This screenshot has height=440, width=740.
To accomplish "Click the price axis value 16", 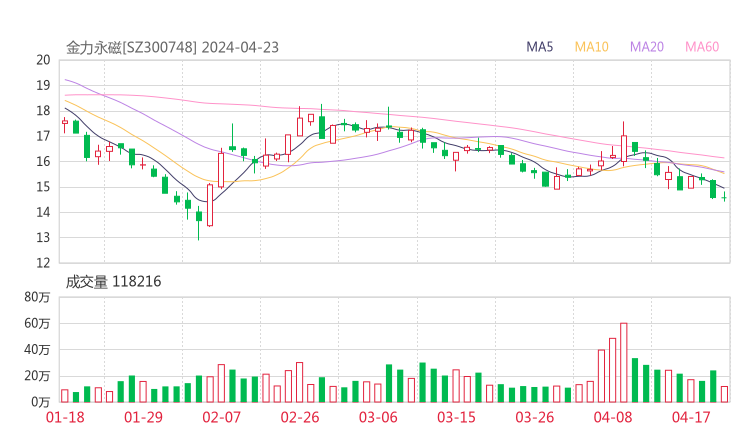I will pyautogui.click(x=43, y=161).
